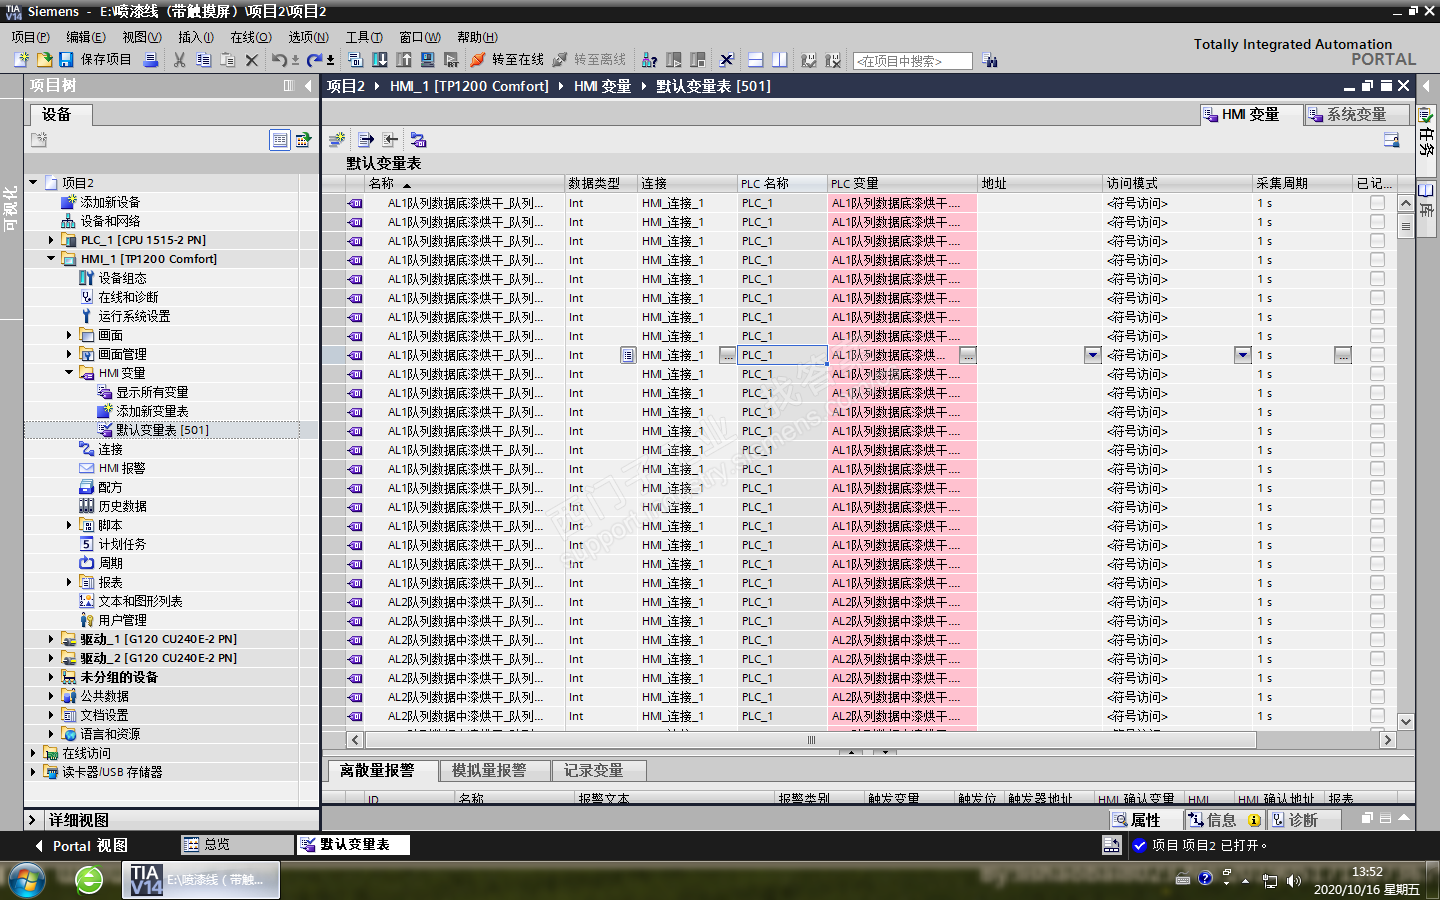Click the 转至在线 button
The width and height of the screenshot is (1440, 900).
click(x=507, y=60)
